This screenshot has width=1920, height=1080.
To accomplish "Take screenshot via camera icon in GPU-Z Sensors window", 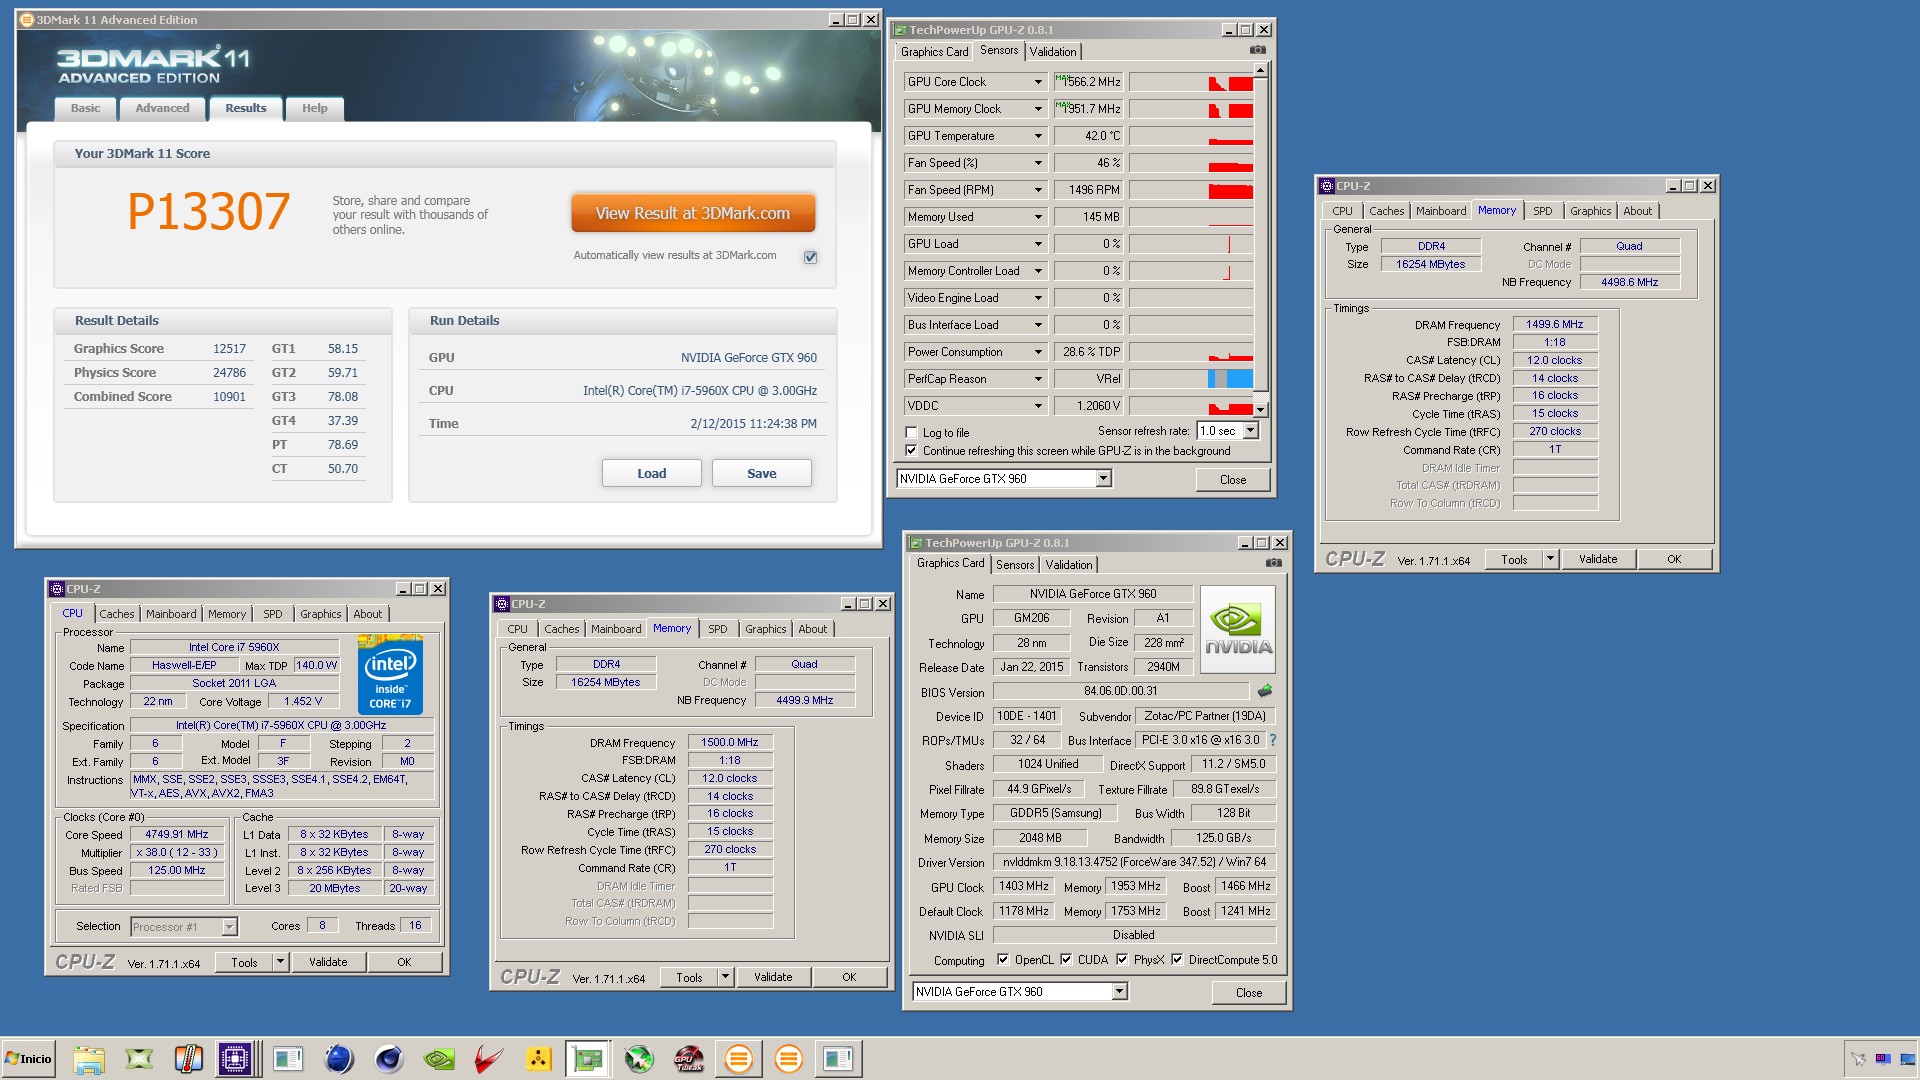I will pos(1258,50).
